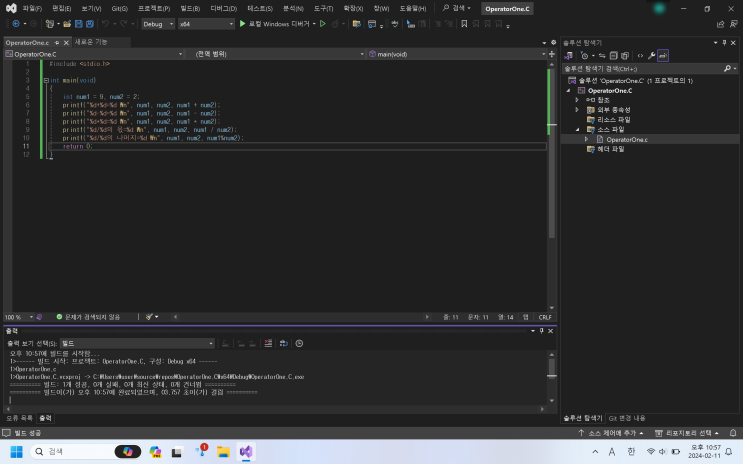Open the 빌드(B) menu

(x=189, y=7)
